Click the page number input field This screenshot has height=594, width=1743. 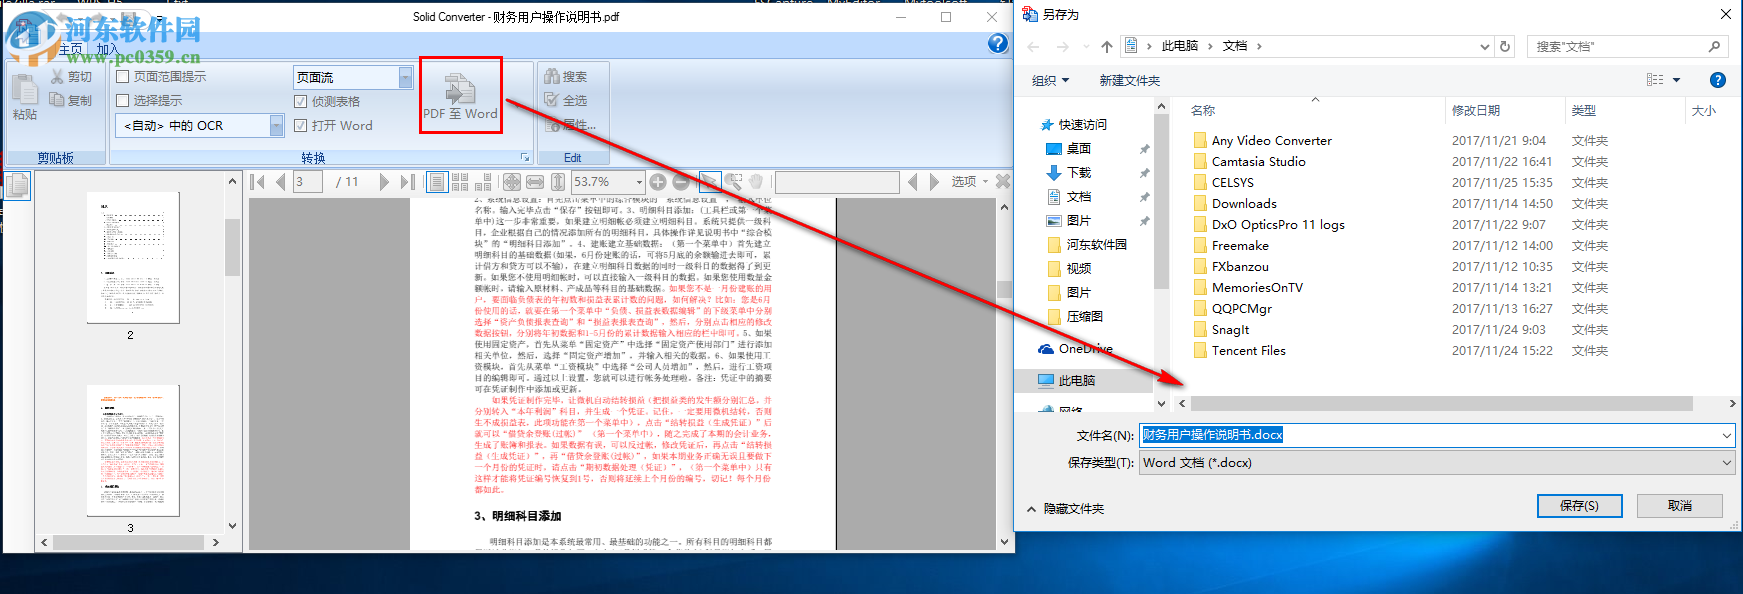pos(308,182)
